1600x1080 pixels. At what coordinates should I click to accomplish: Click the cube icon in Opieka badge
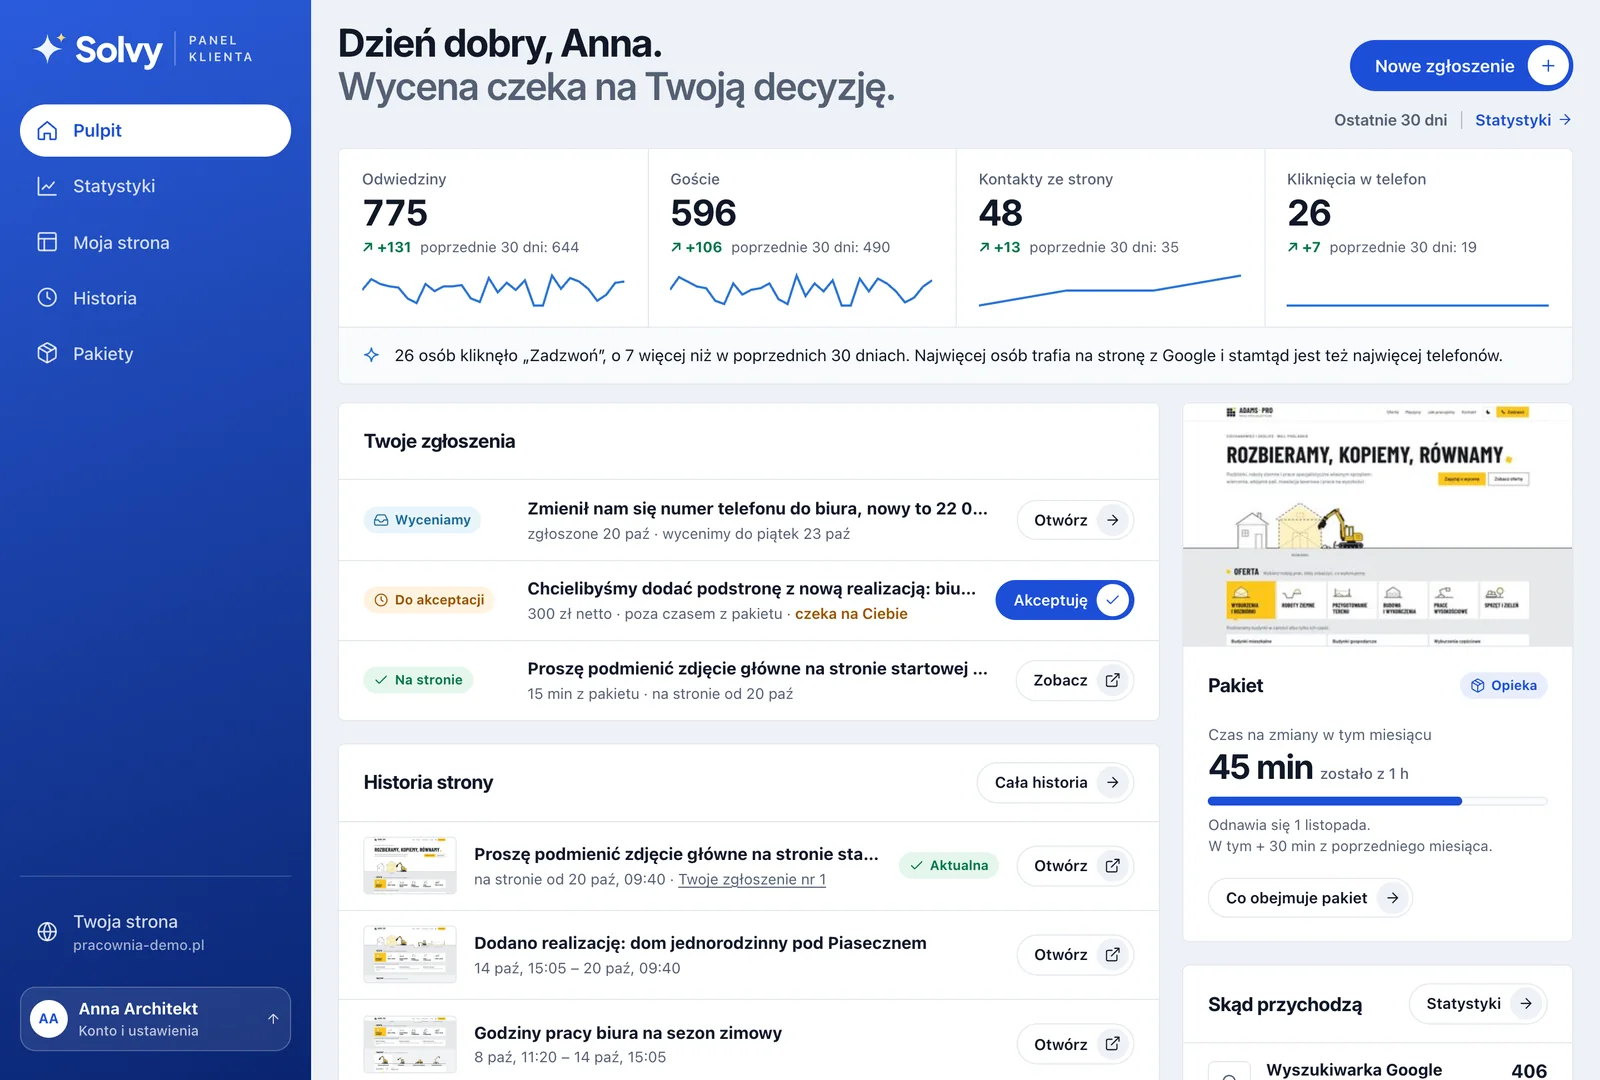pyautogui.click(x=1477, y=685)
